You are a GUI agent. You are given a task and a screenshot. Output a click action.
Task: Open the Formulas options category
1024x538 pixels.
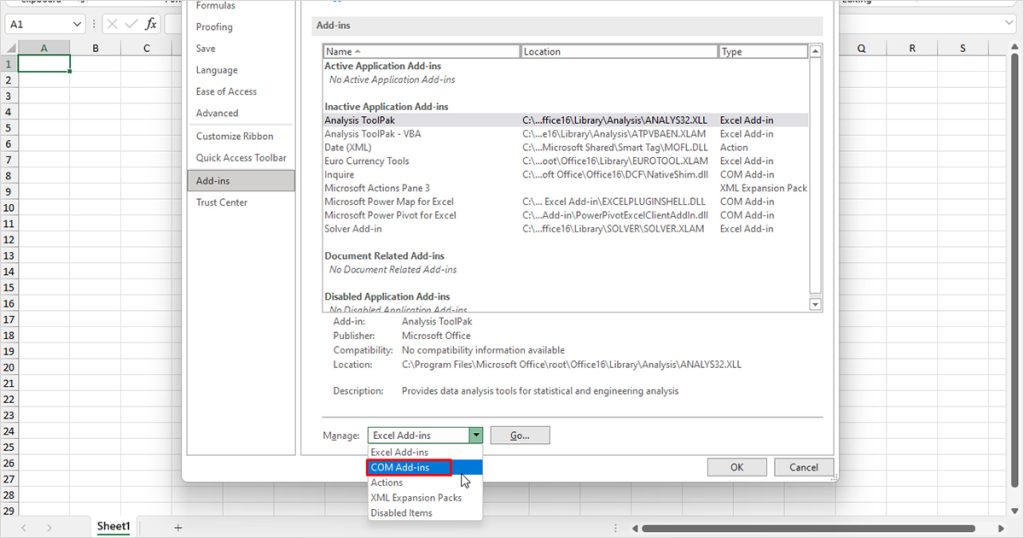point(241,6)
